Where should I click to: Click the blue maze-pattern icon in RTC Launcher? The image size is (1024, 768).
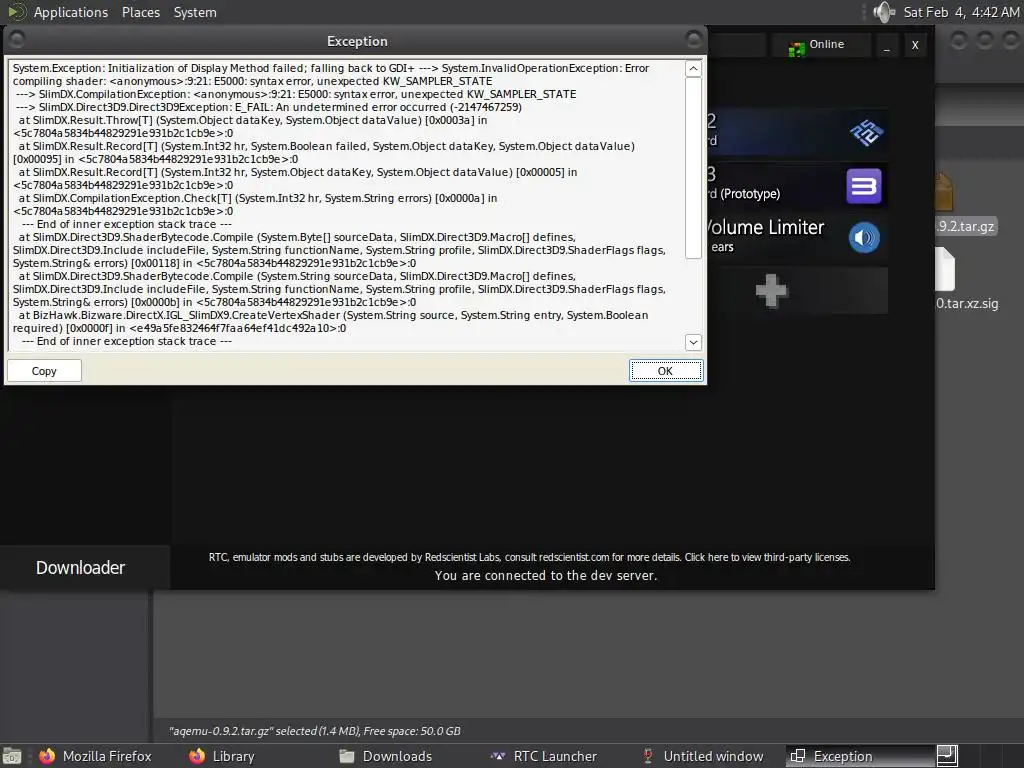[x=866, y=133]
